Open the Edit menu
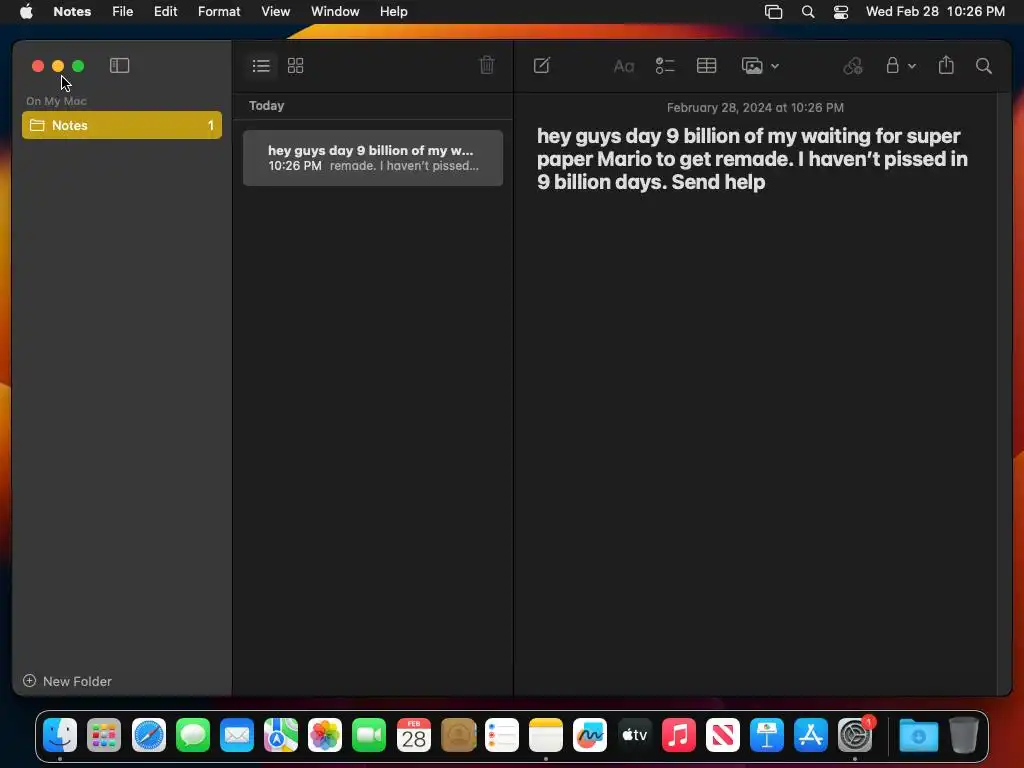This screenshot has height=768, width=1024. pyautogui.click(x=165, y=12)
